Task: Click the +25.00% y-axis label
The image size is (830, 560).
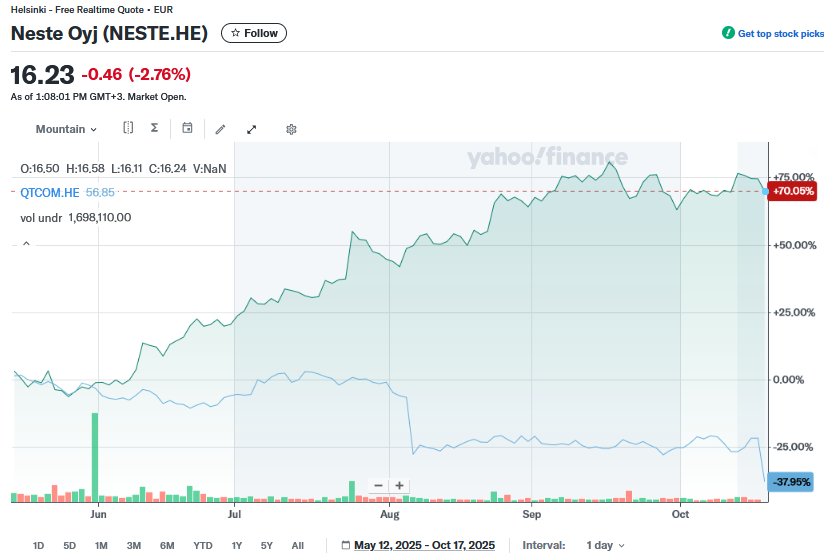Action: (x=794, y=312)
